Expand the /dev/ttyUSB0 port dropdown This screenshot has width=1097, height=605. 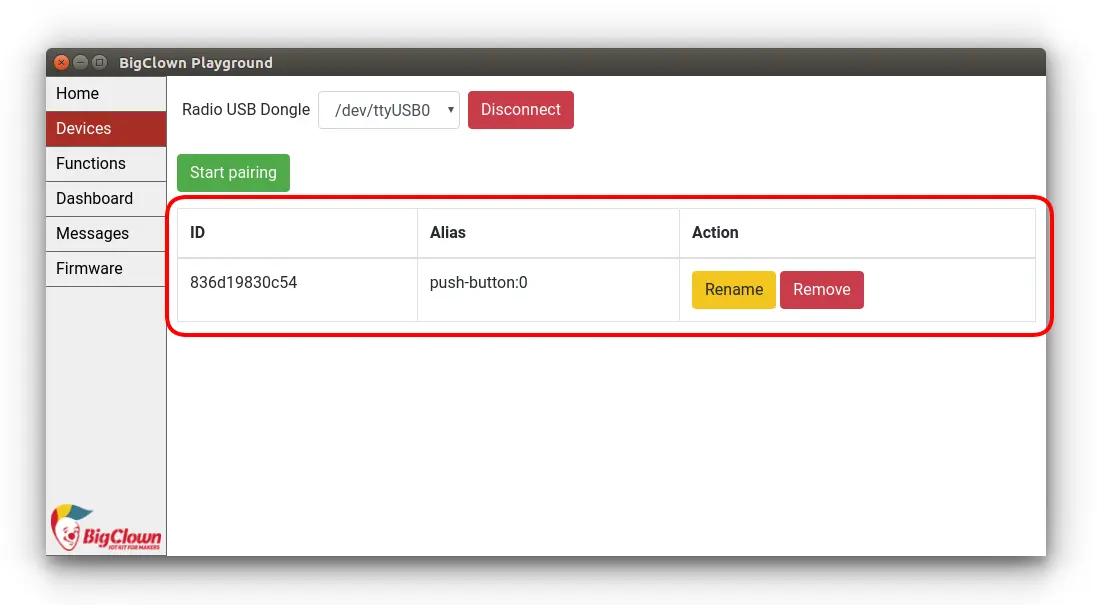[x=389, y=110]
